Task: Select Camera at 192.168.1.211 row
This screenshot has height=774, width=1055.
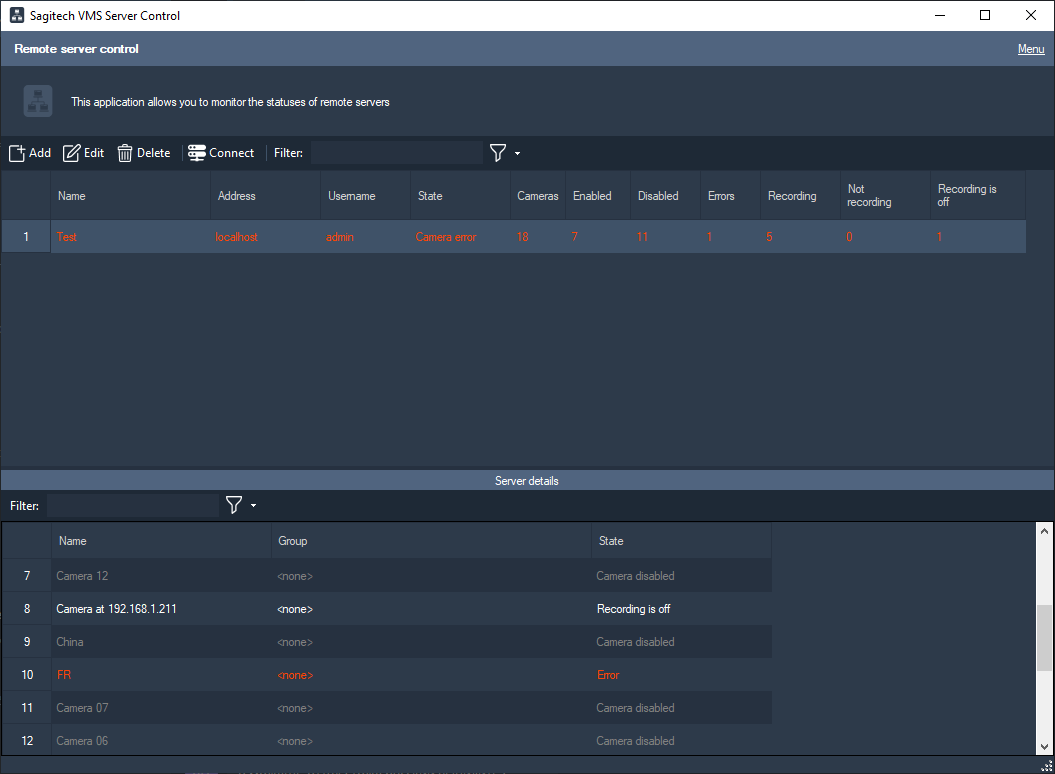Action: tap(300, 609)
